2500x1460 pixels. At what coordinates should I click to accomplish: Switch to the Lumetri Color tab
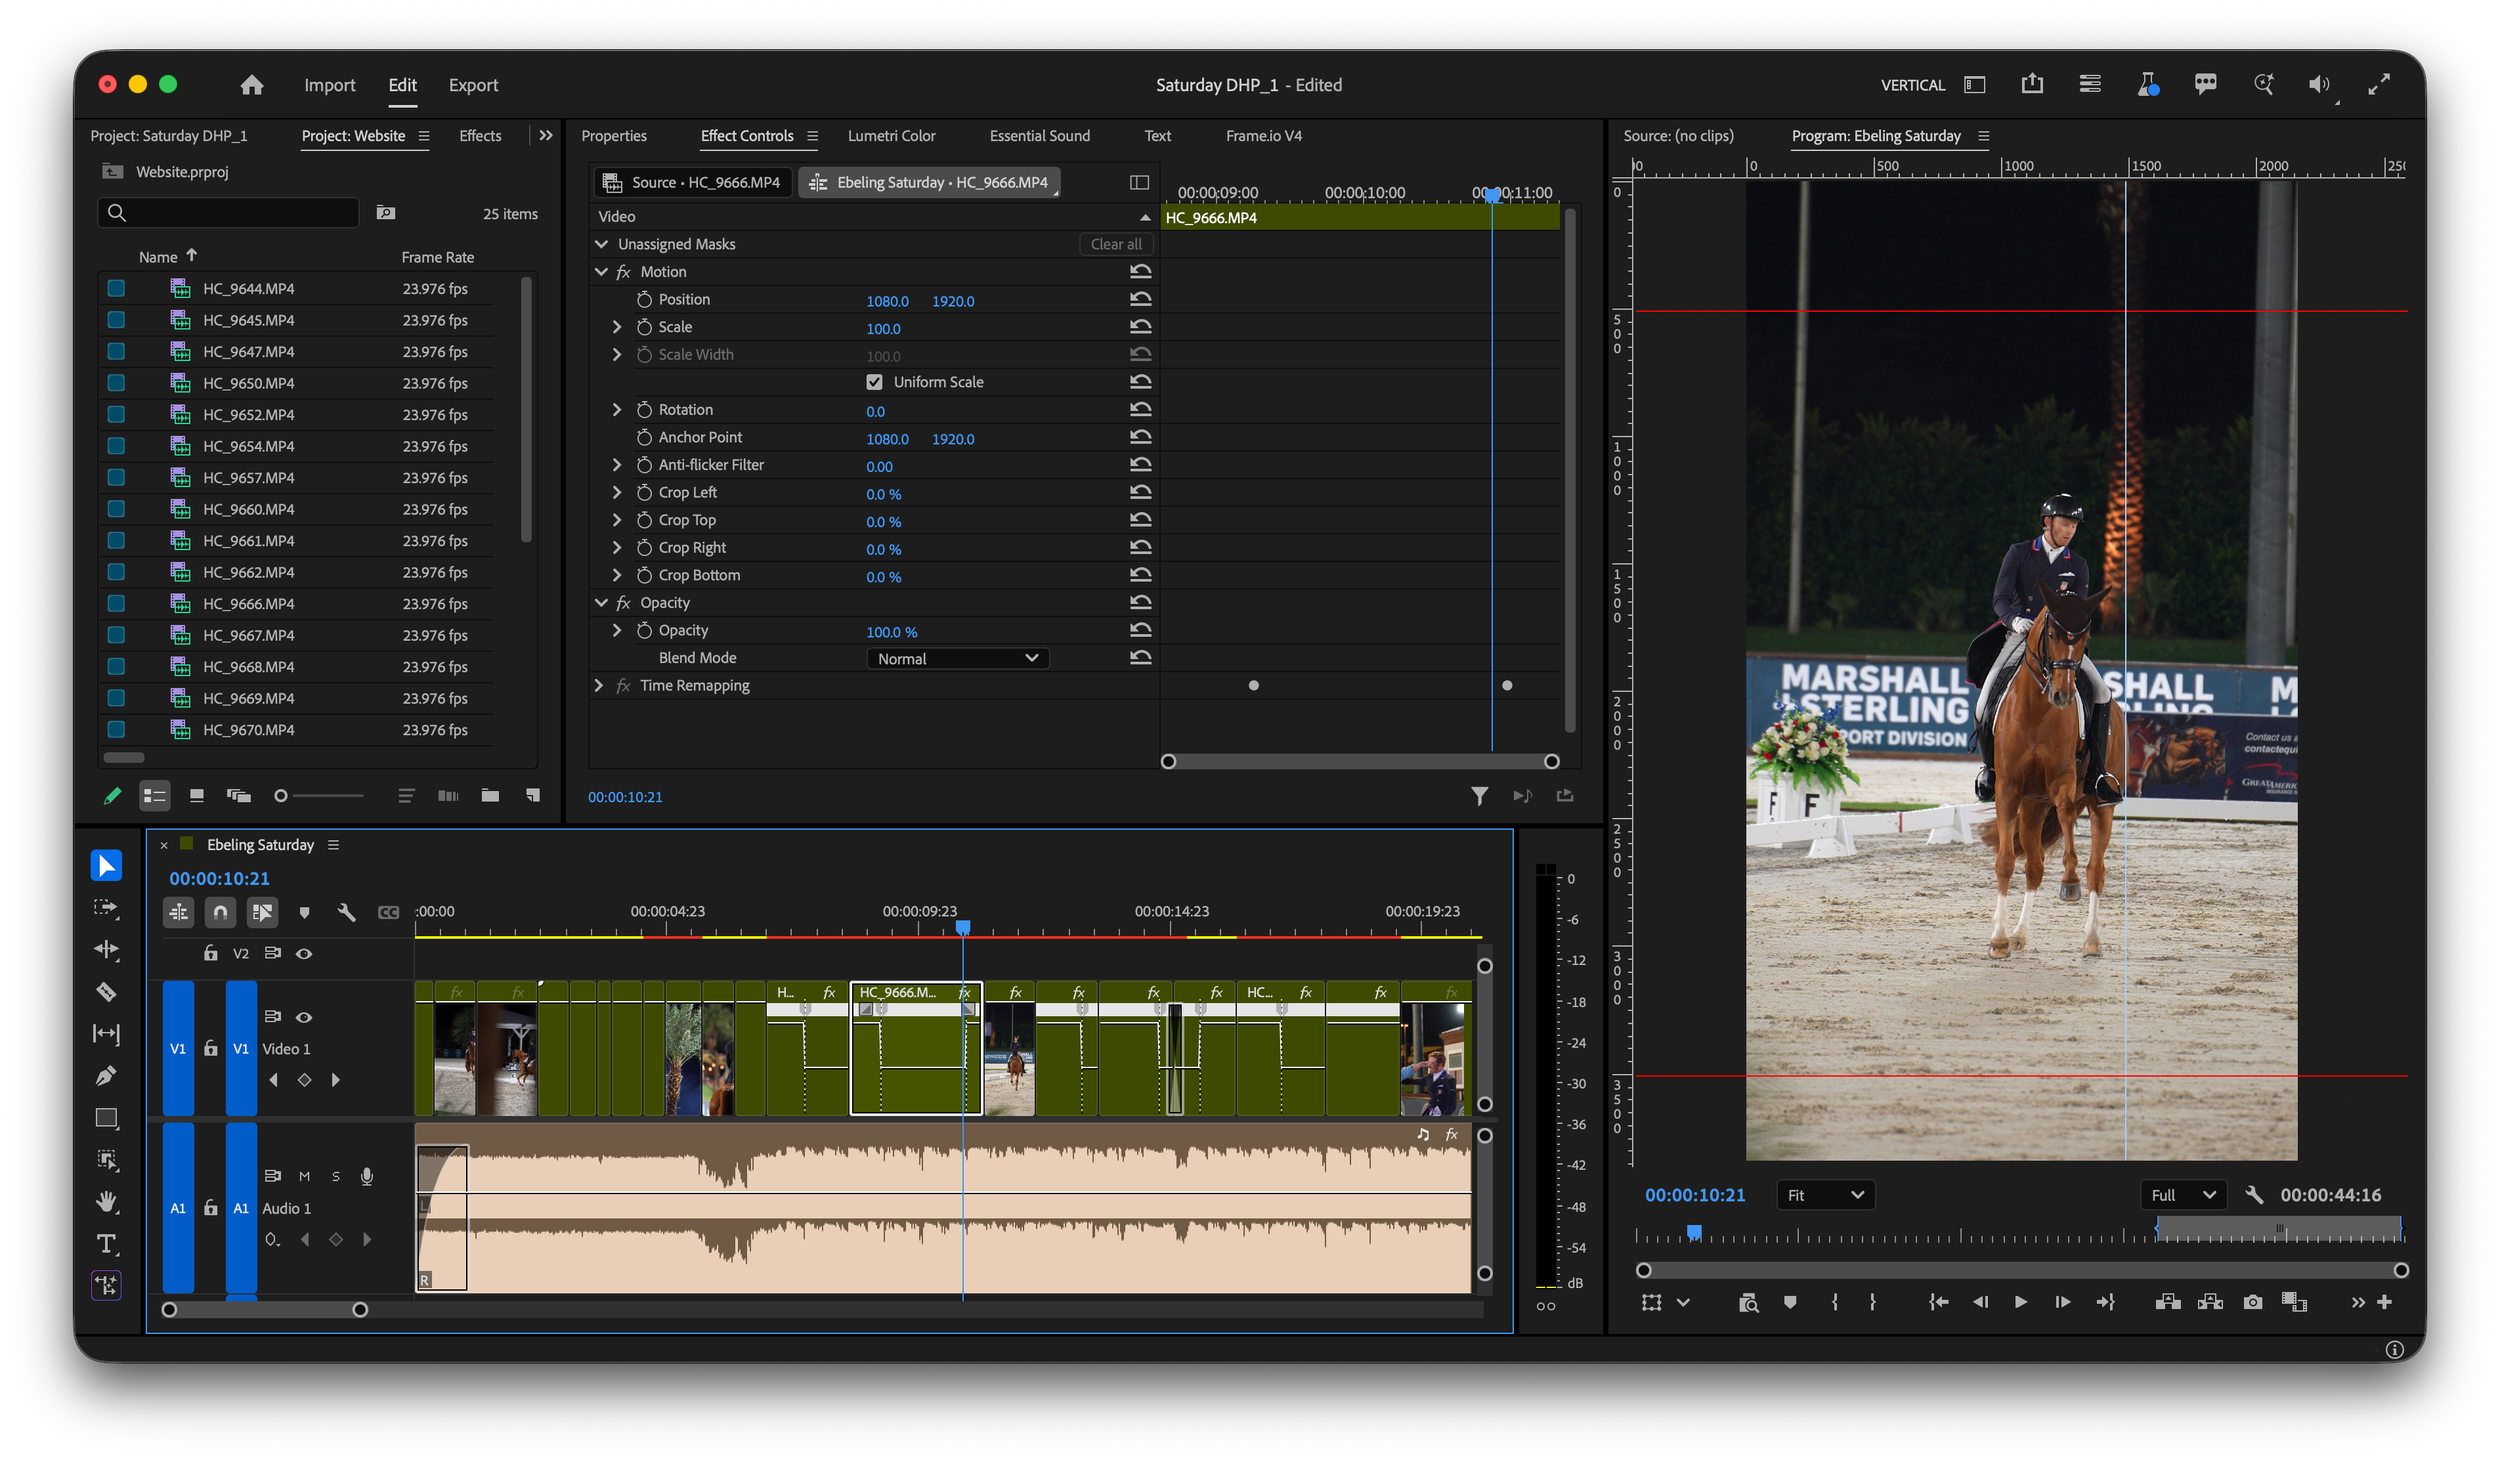[891, 136]
